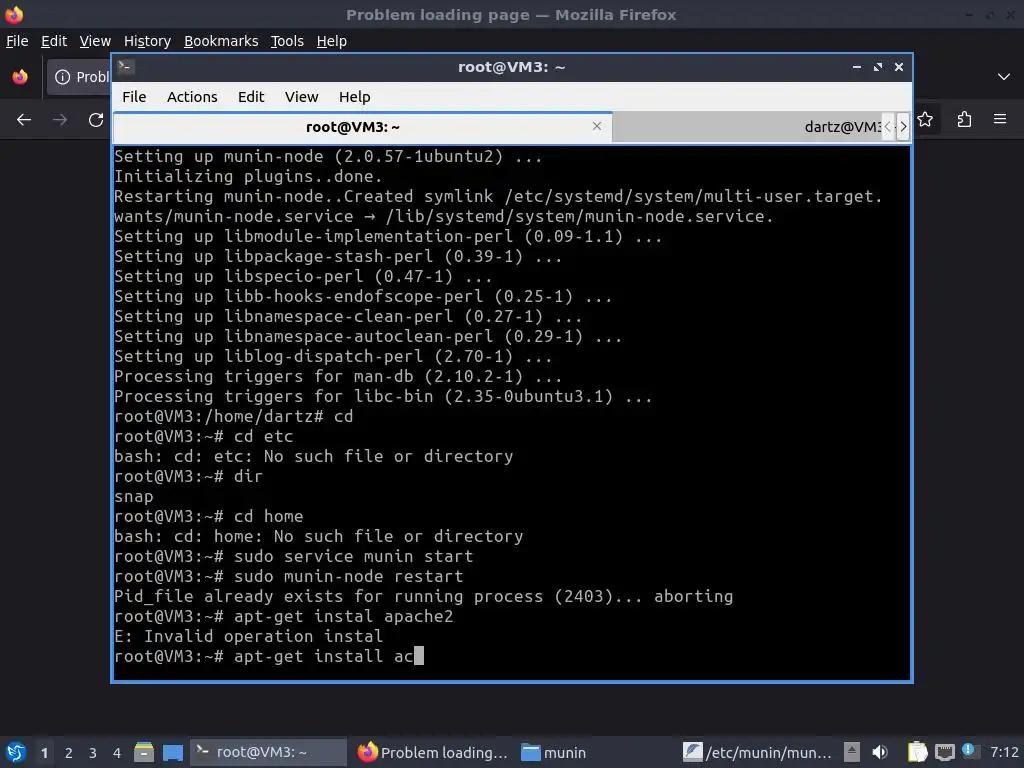Open Firefox Tools menu
The image size is (1024, 768).
(x=287, y=41)
